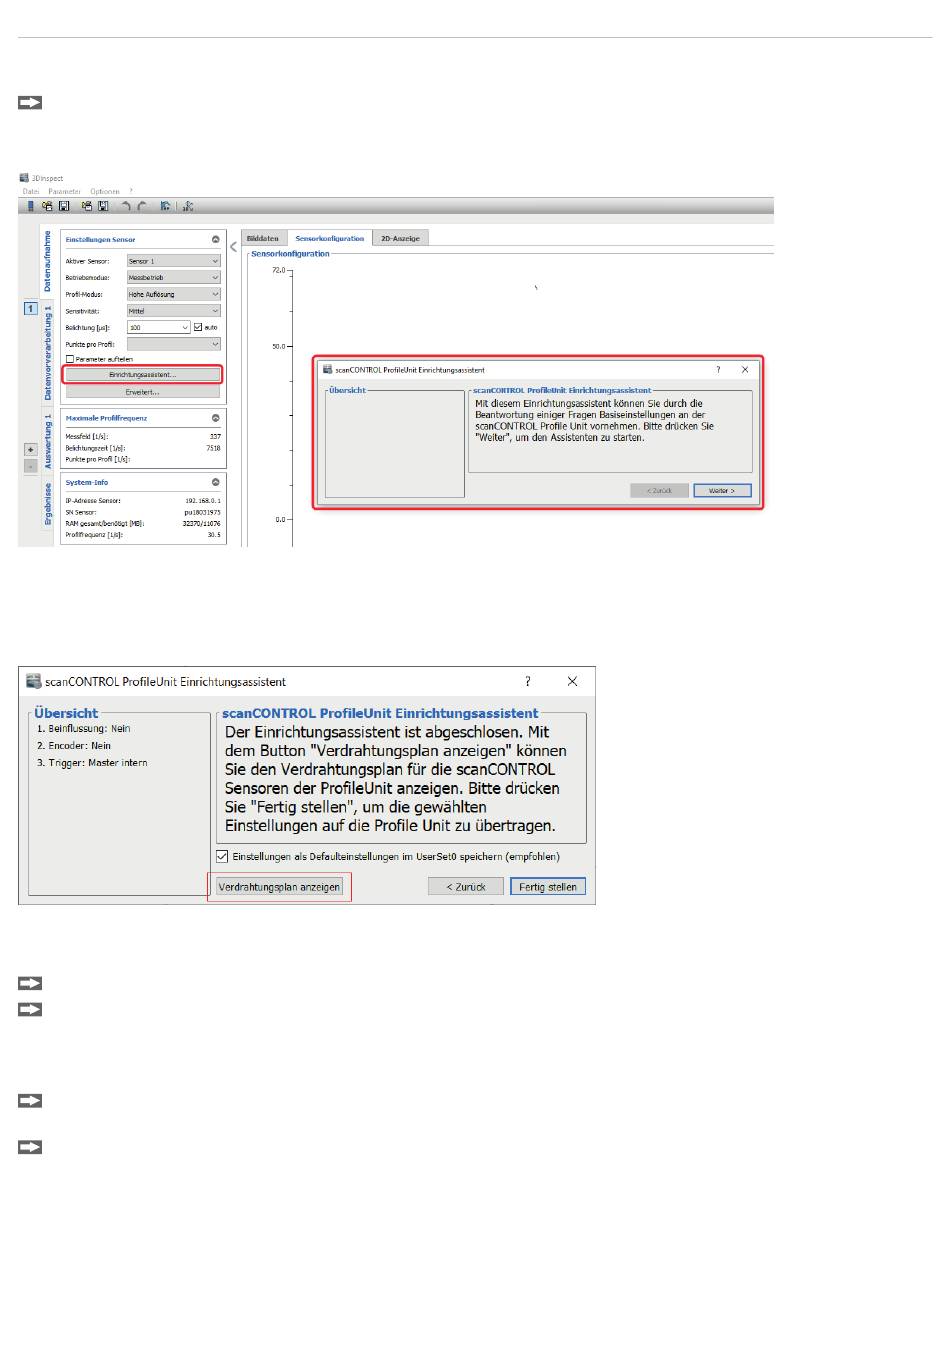
Task: Click overview item 2. Encoder: Nein
Action: (74, 746)
